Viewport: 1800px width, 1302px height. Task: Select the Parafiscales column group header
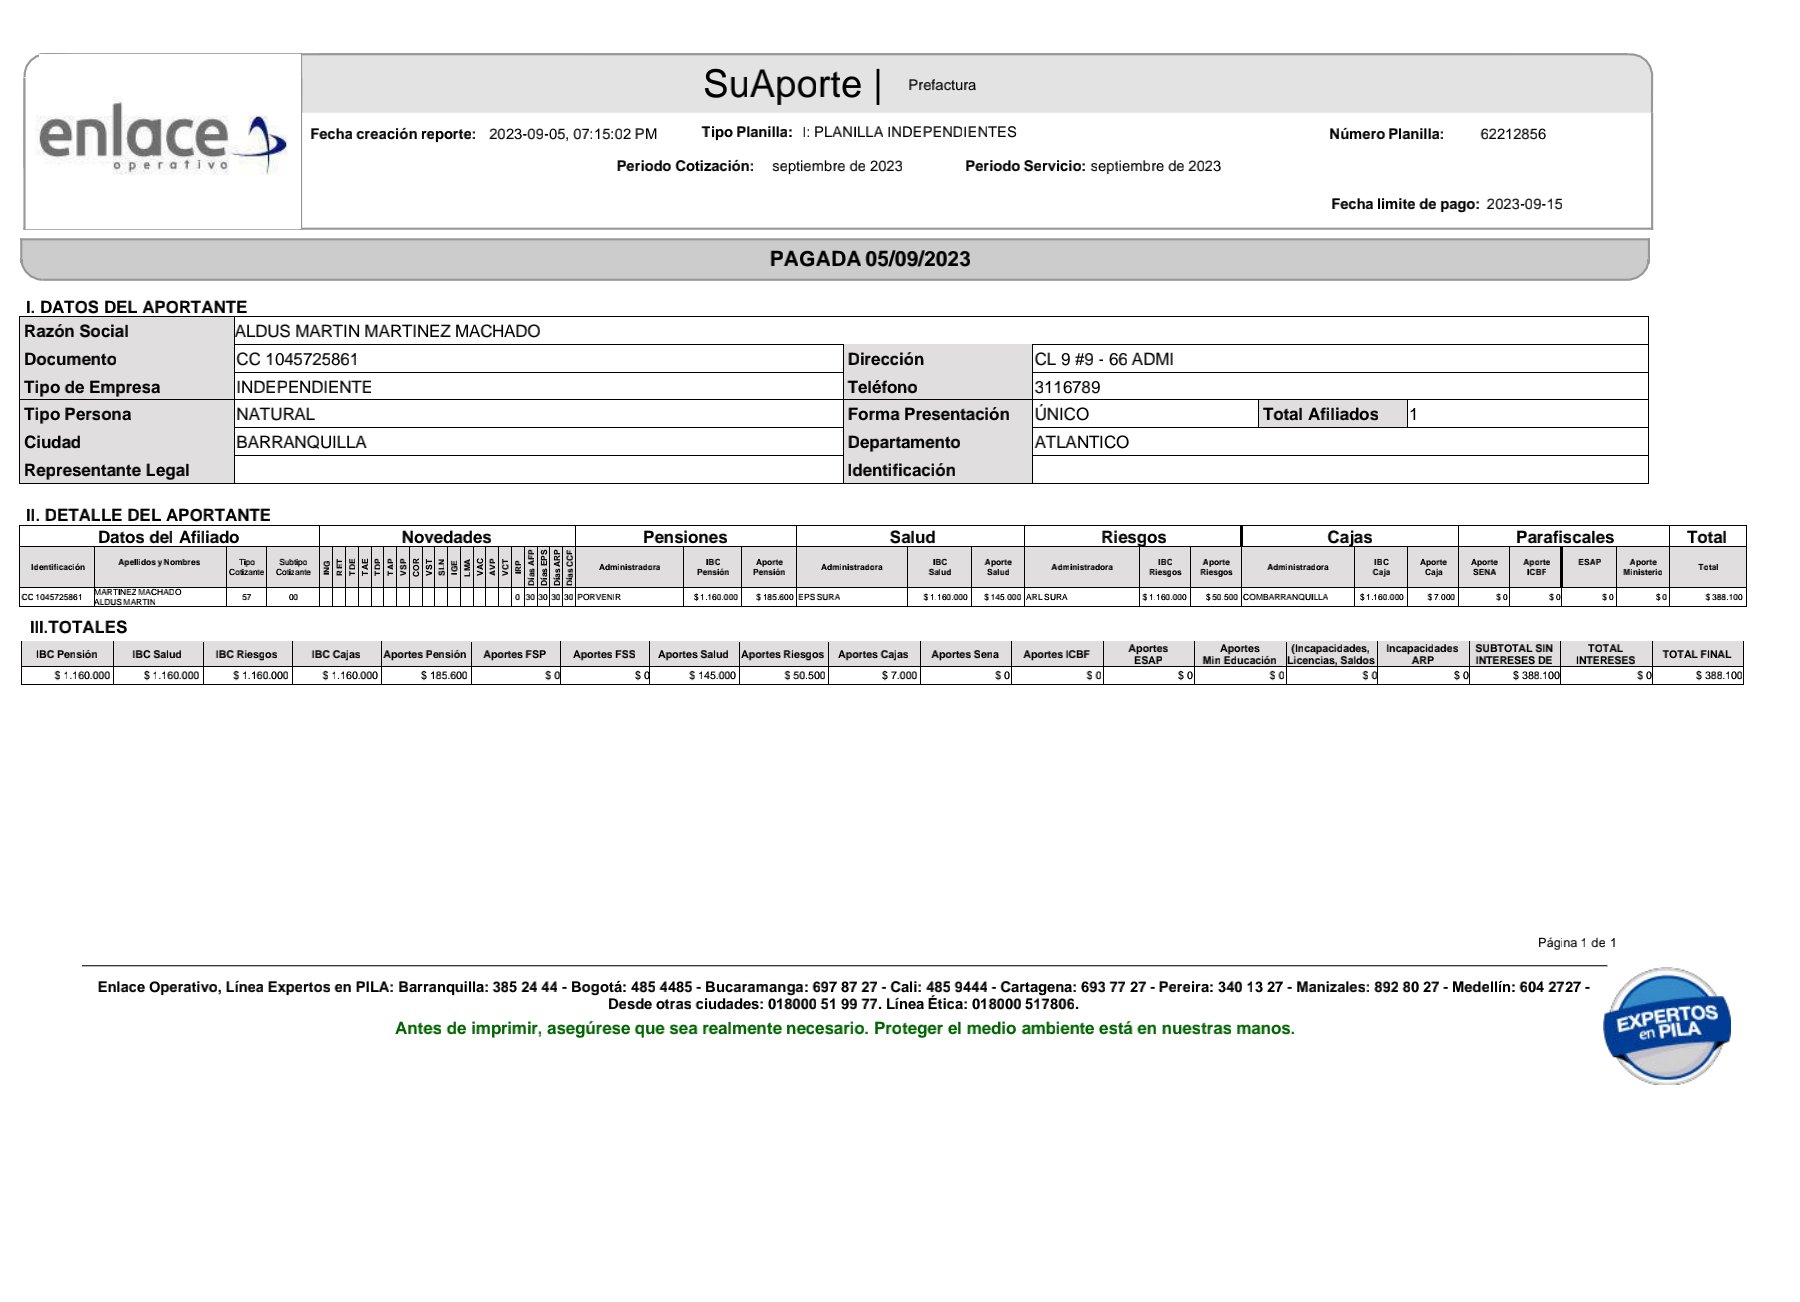pos(1564,537)
